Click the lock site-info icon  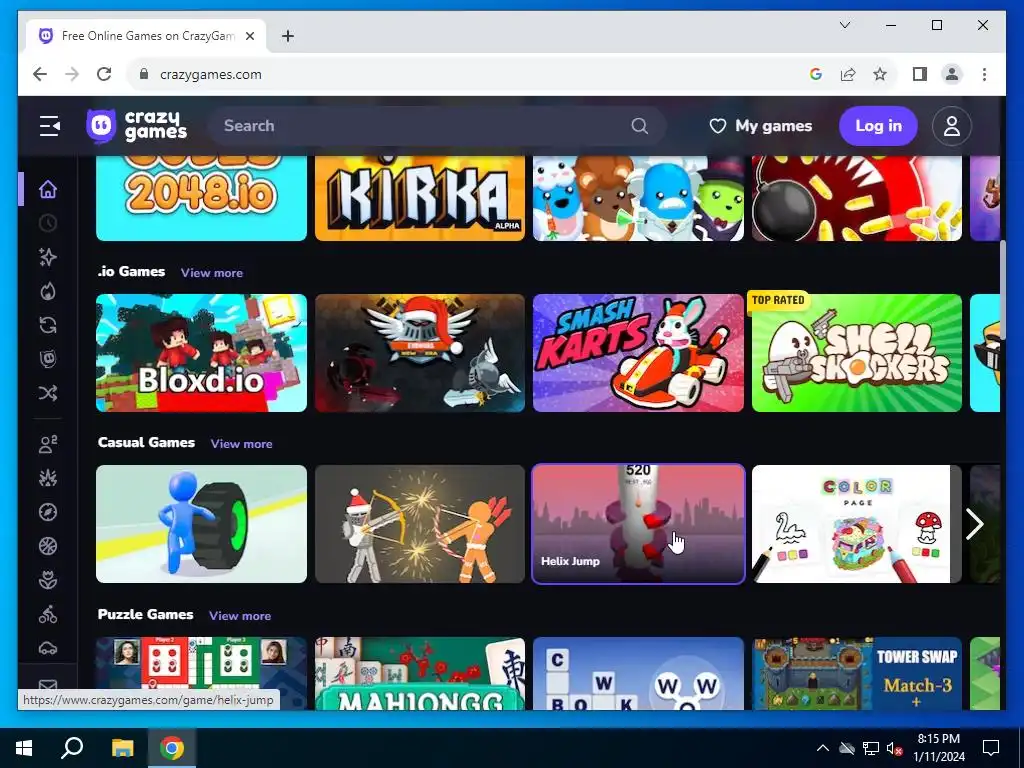(x=144, y=74)
